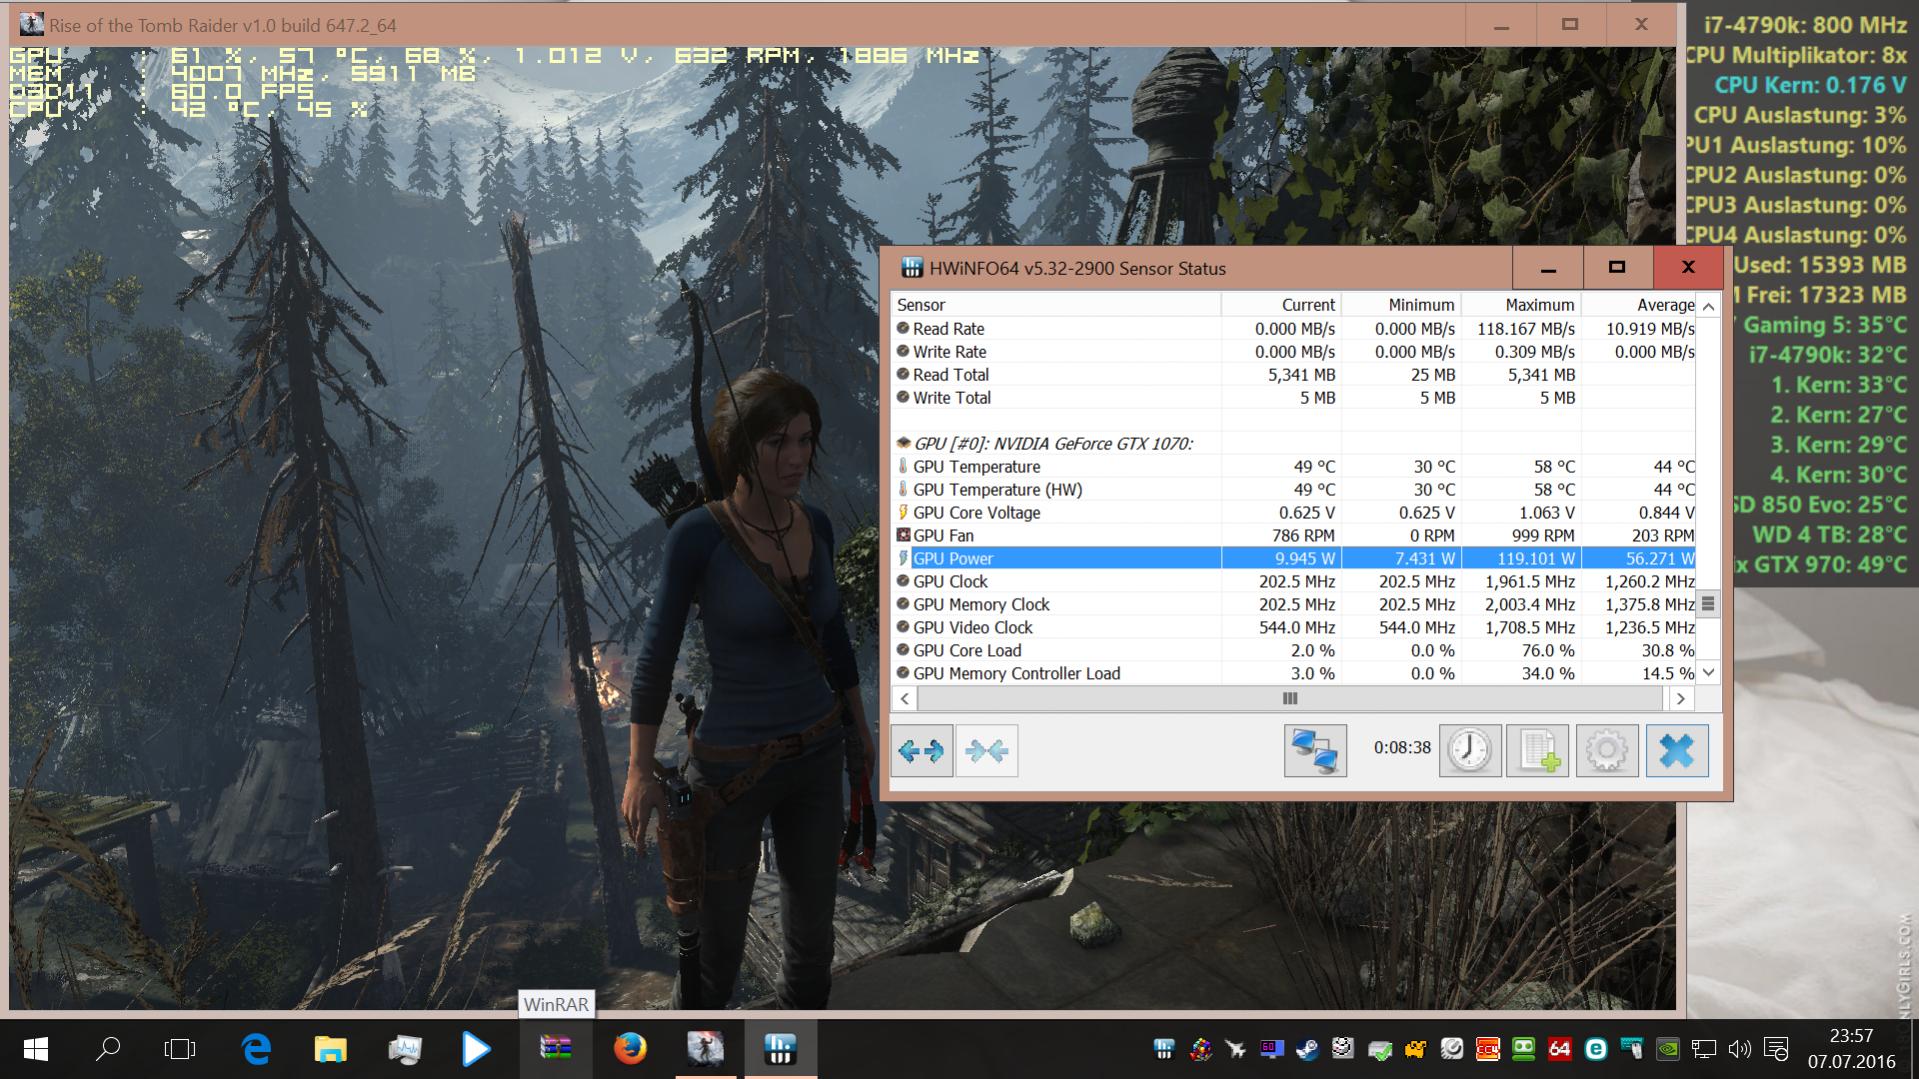The width and height of the screenshot is (1919, 1079).
Task: Open the Windows Start menu
Action: click(36, 1049)
